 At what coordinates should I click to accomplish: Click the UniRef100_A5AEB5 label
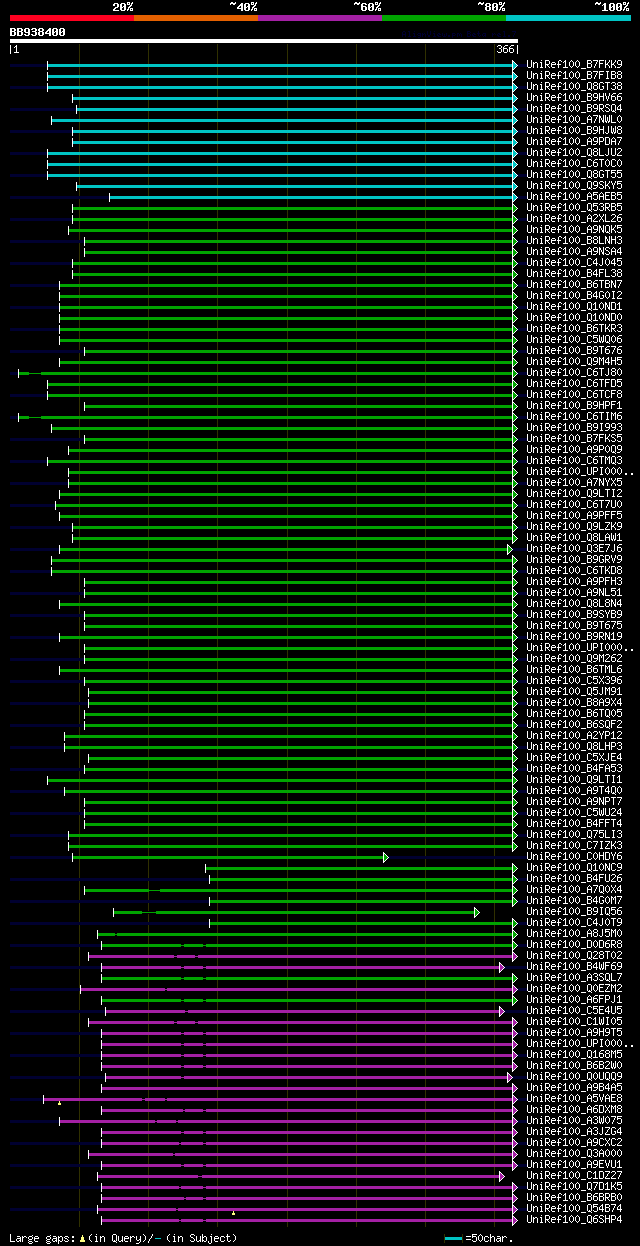coord(574,196)
